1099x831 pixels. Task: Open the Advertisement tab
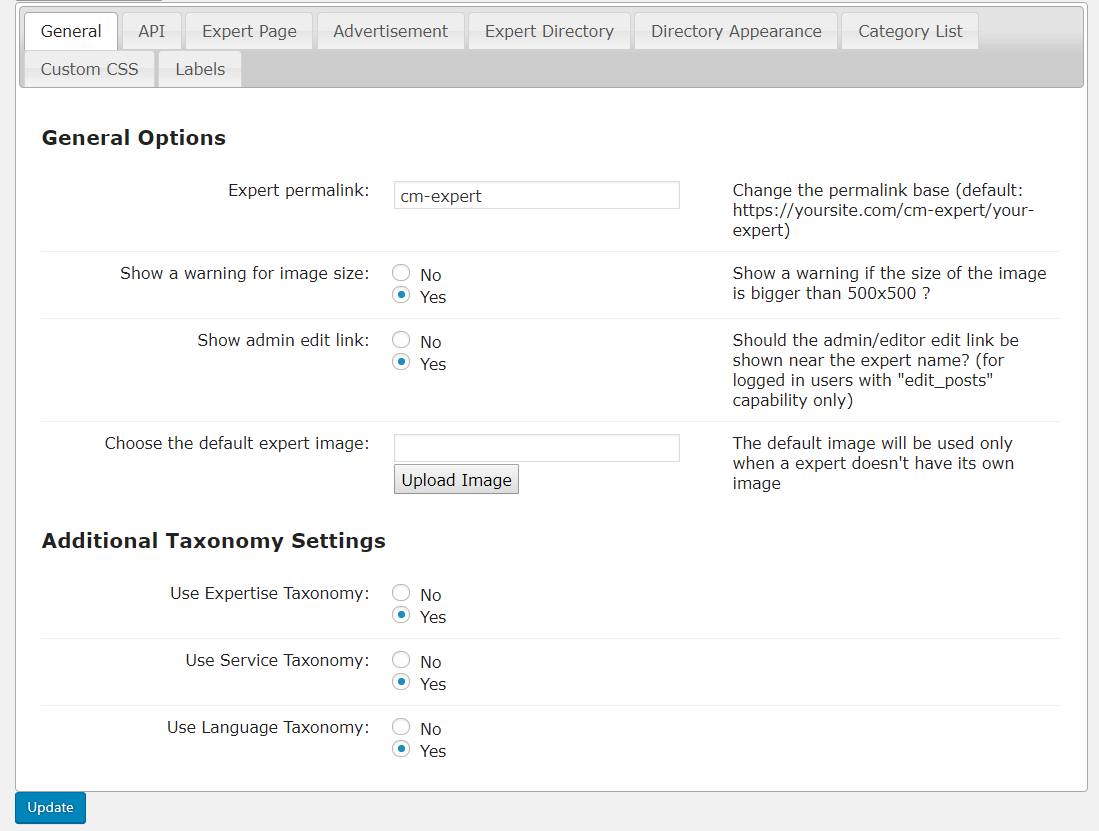(x=390, y=31)
